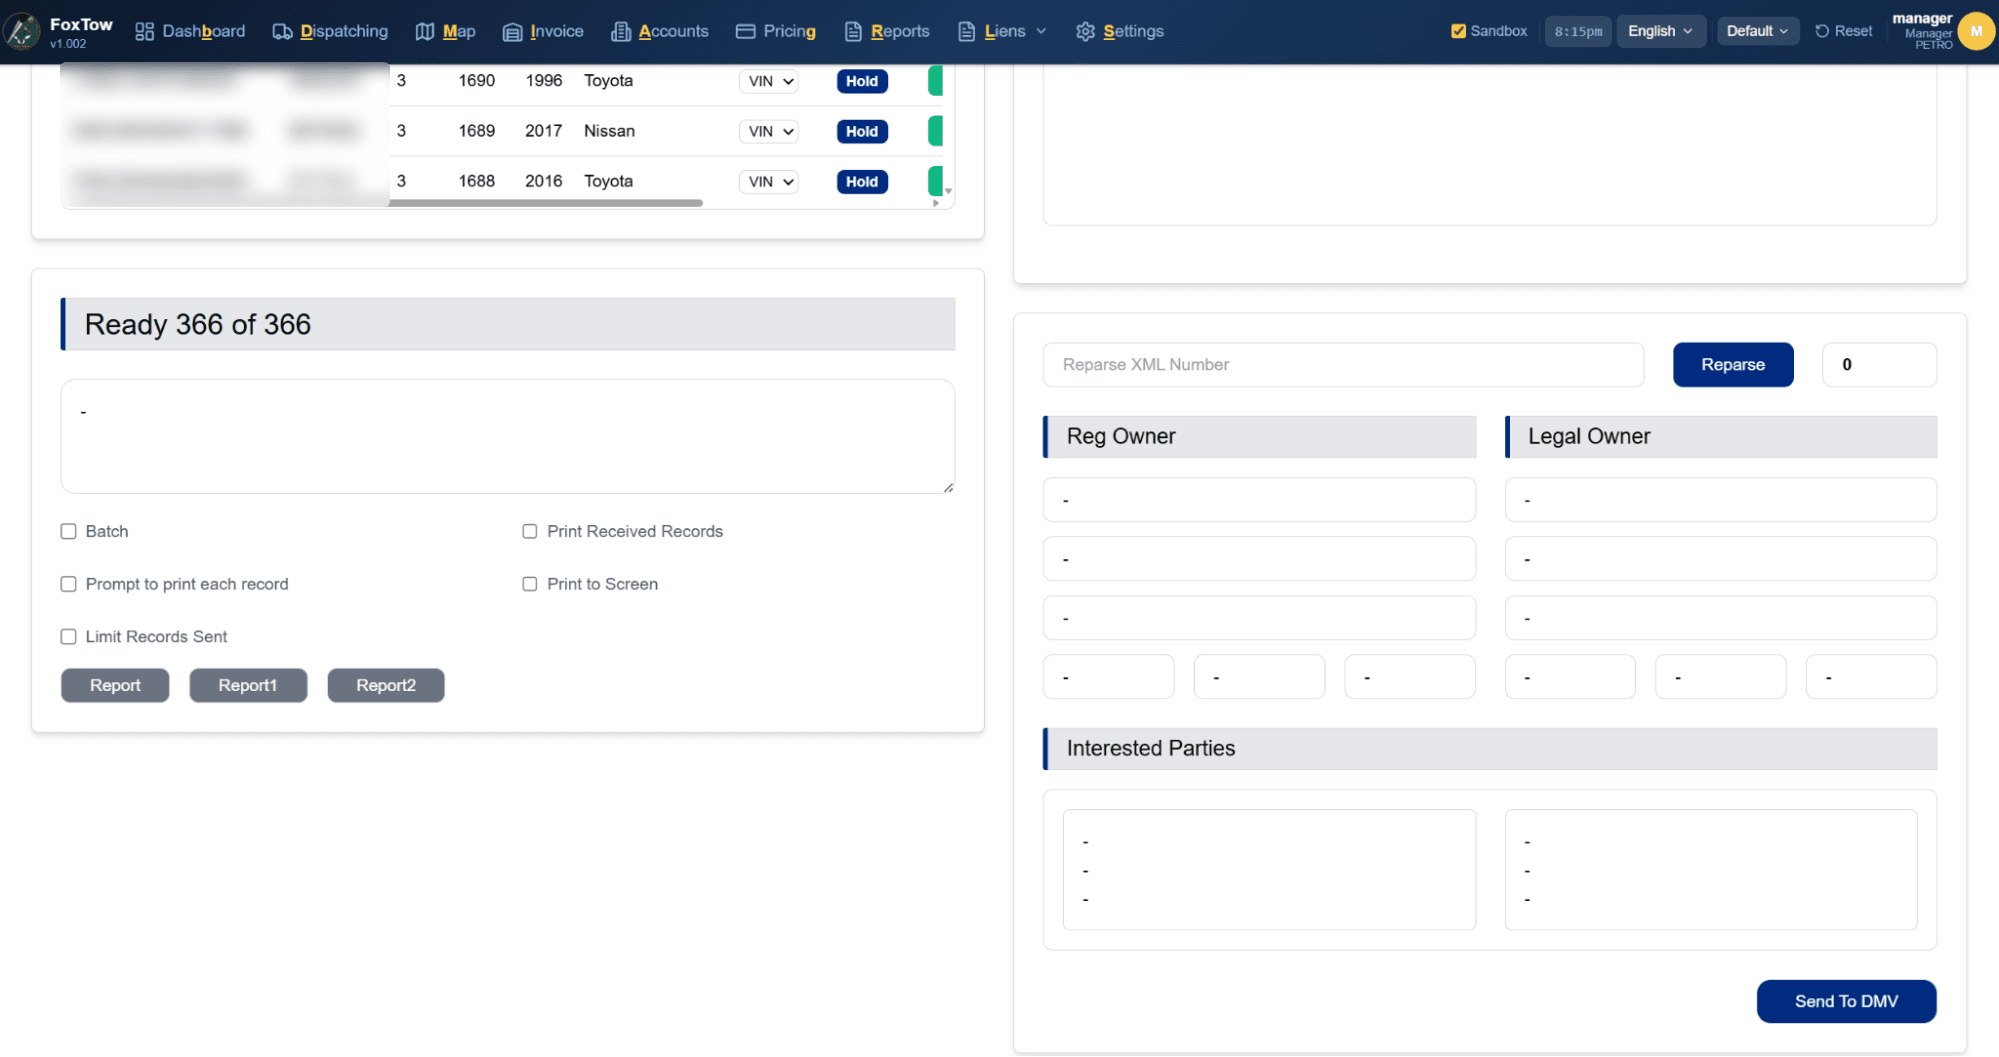Click green status bar on 1996 Toyota row
The height and width of the screenshot is (1057, 1999).
point(935,81)
